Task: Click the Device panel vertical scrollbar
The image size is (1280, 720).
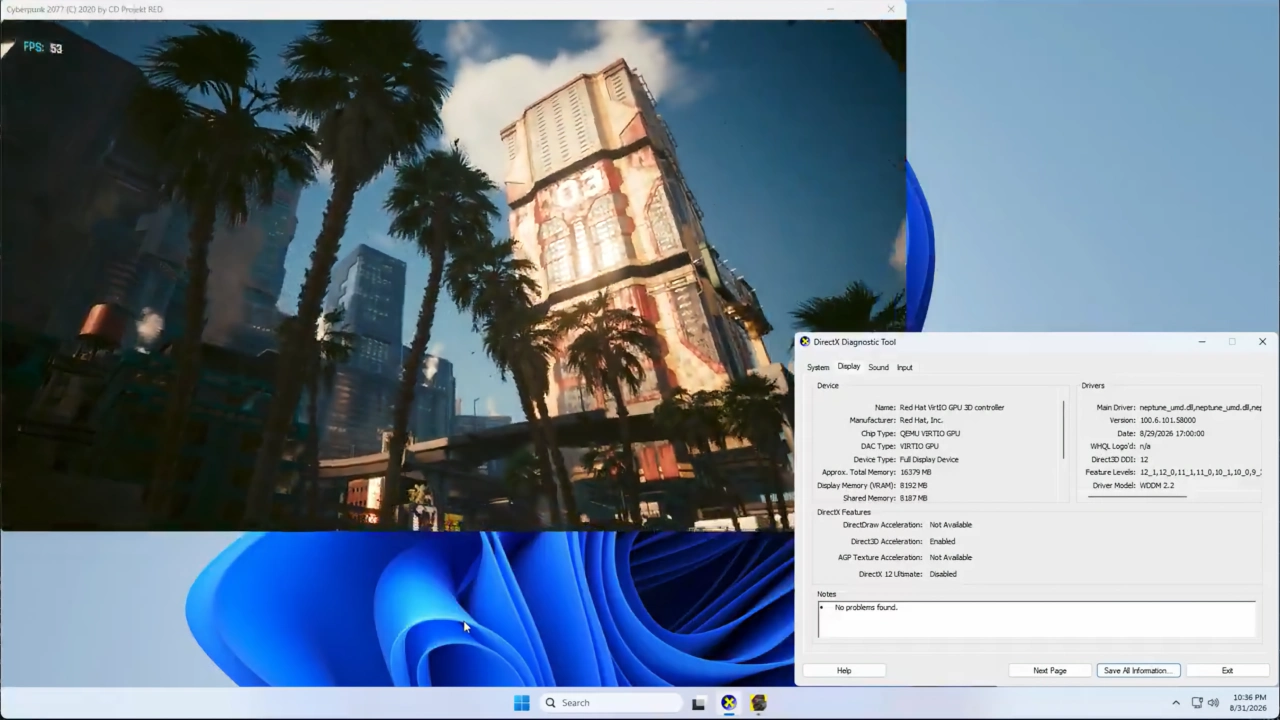Action: tap(1064, 430)
